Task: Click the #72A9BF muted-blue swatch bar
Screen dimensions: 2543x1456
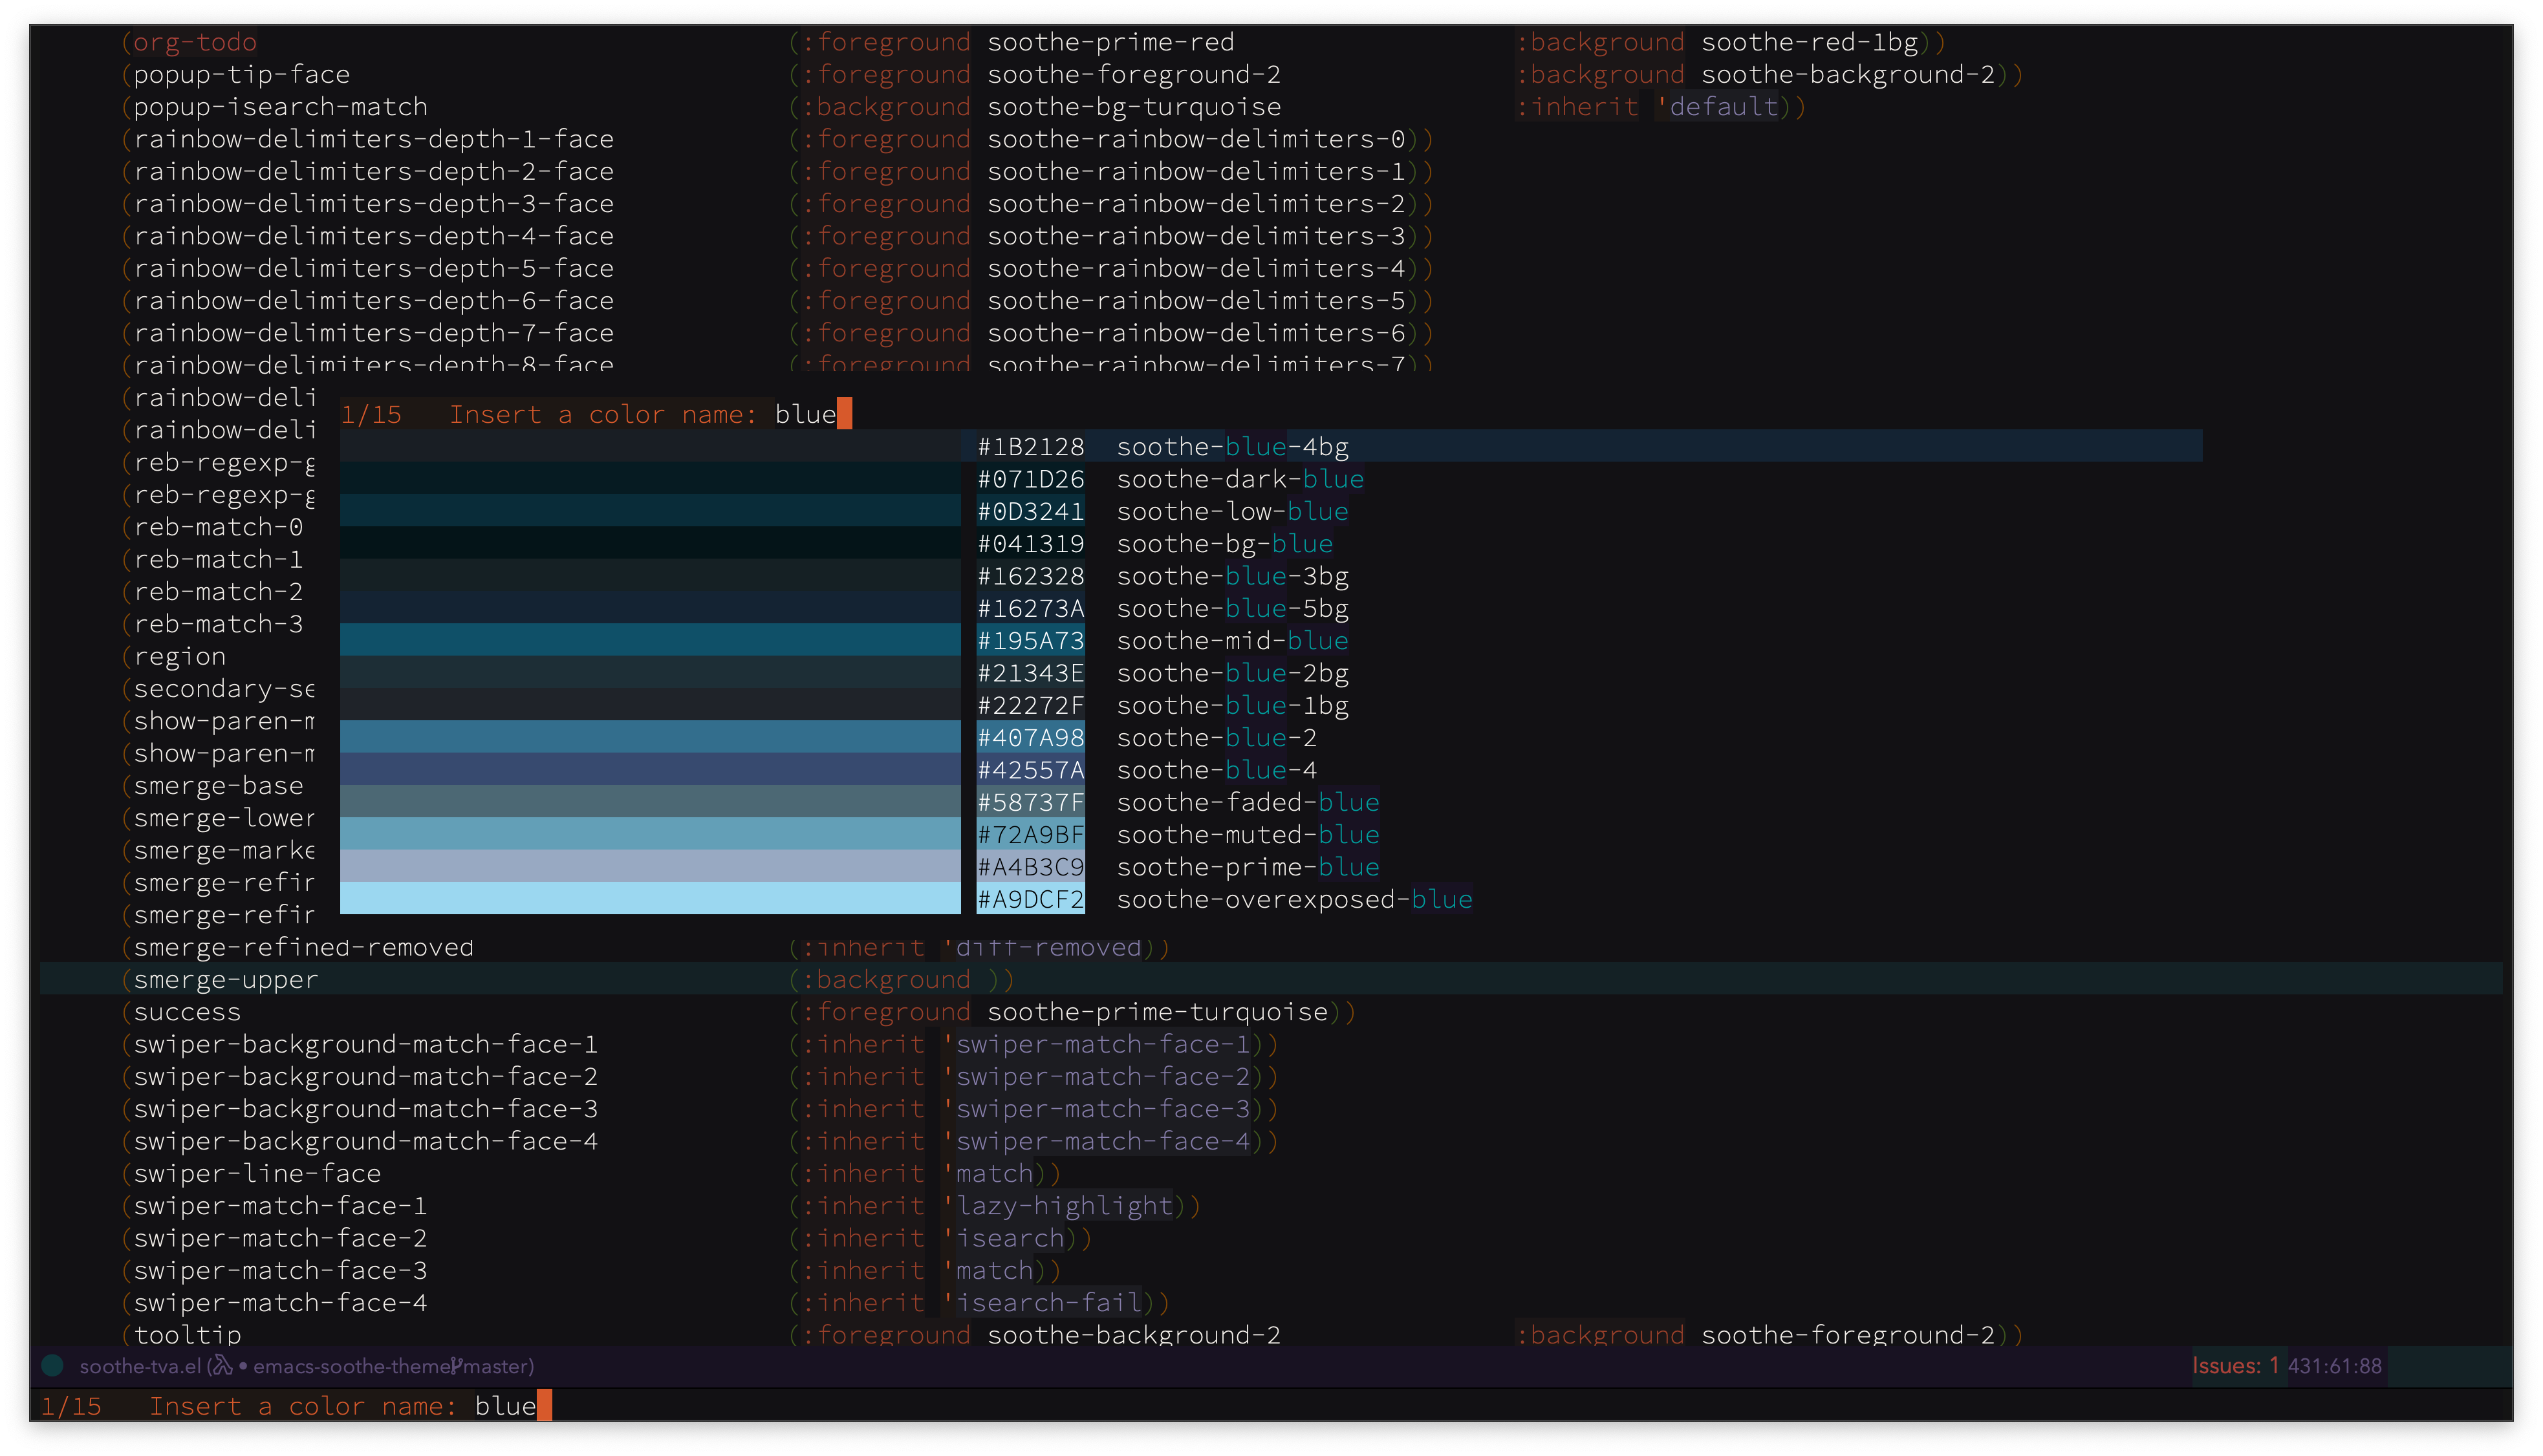Action: (x=650, y=834)
